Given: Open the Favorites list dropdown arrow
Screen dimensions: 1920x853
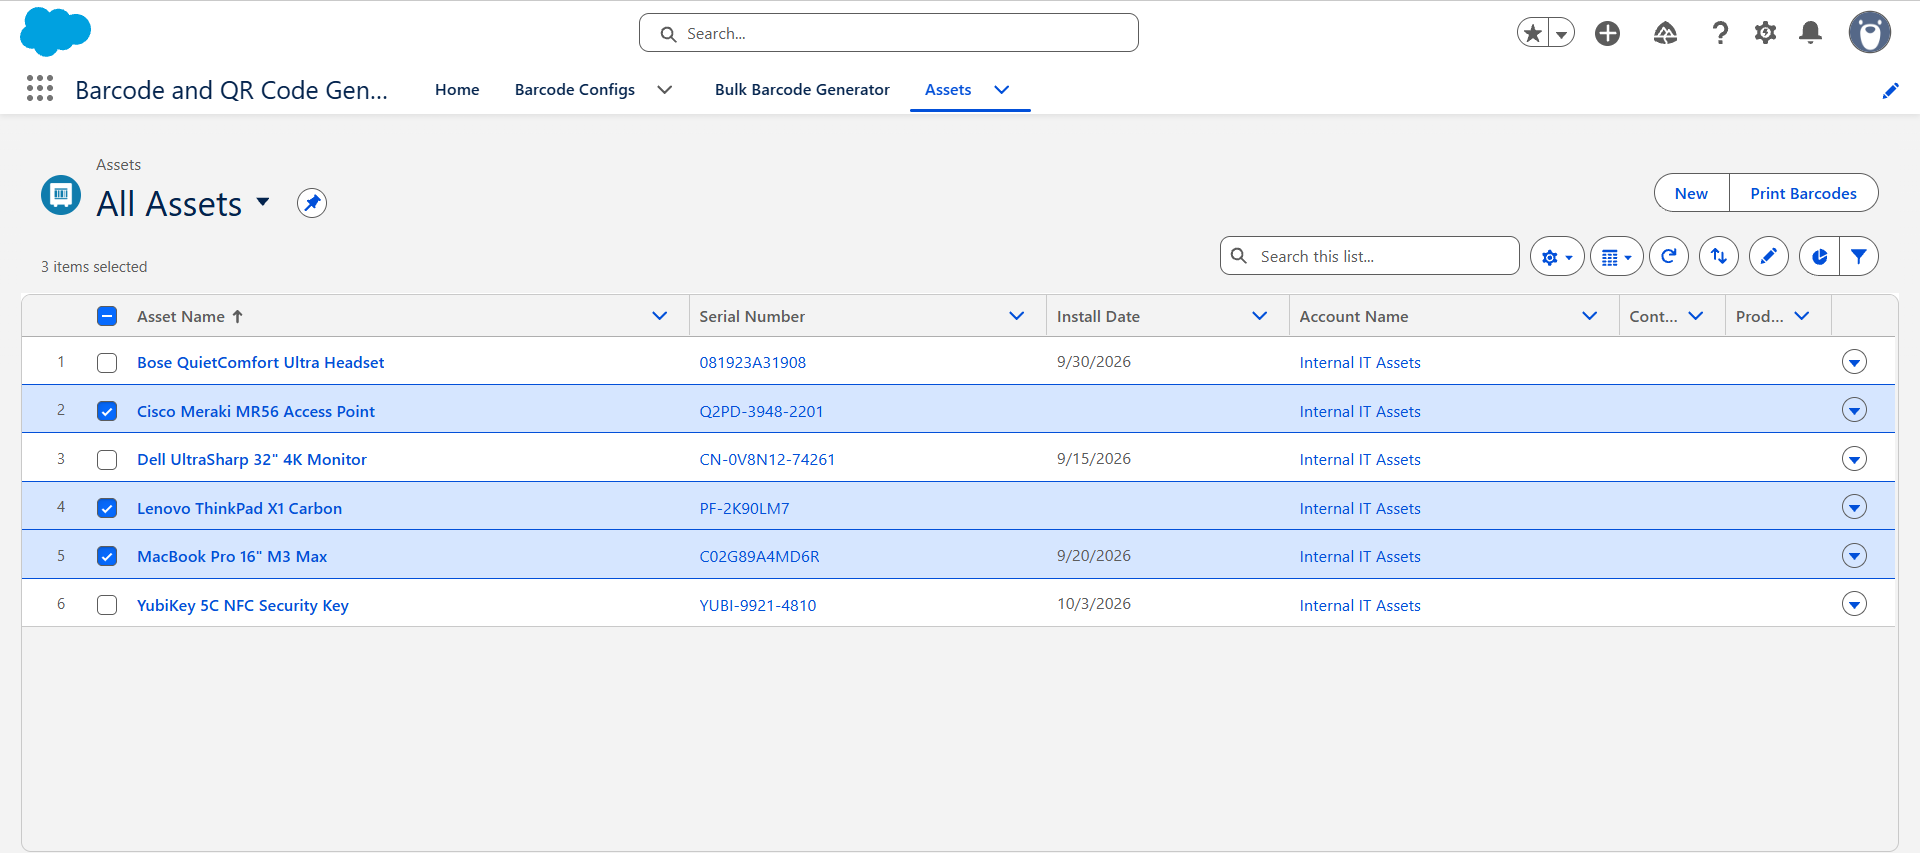Looking at the screenshot, I should pos(1561,33).
